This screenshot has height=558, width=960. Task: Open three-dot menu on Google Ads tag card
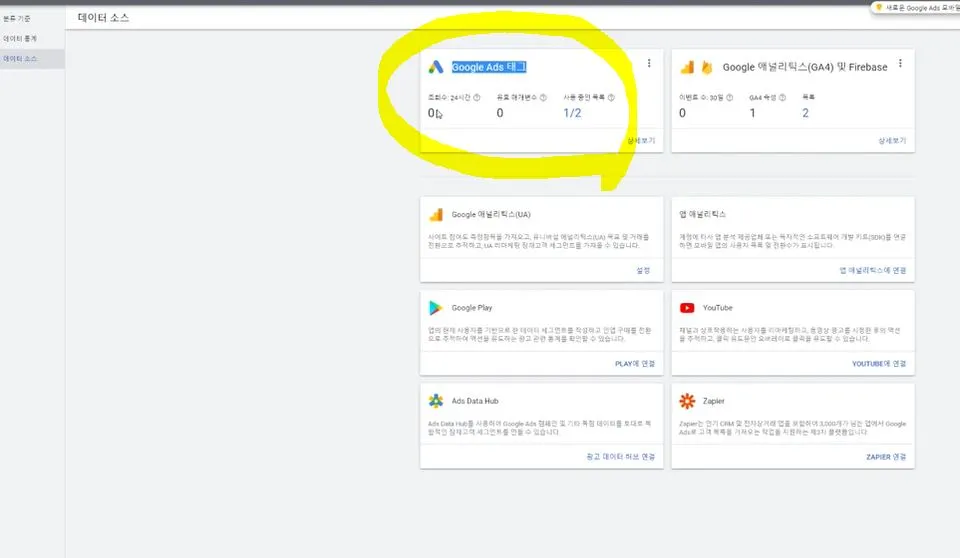pos(649,63)
